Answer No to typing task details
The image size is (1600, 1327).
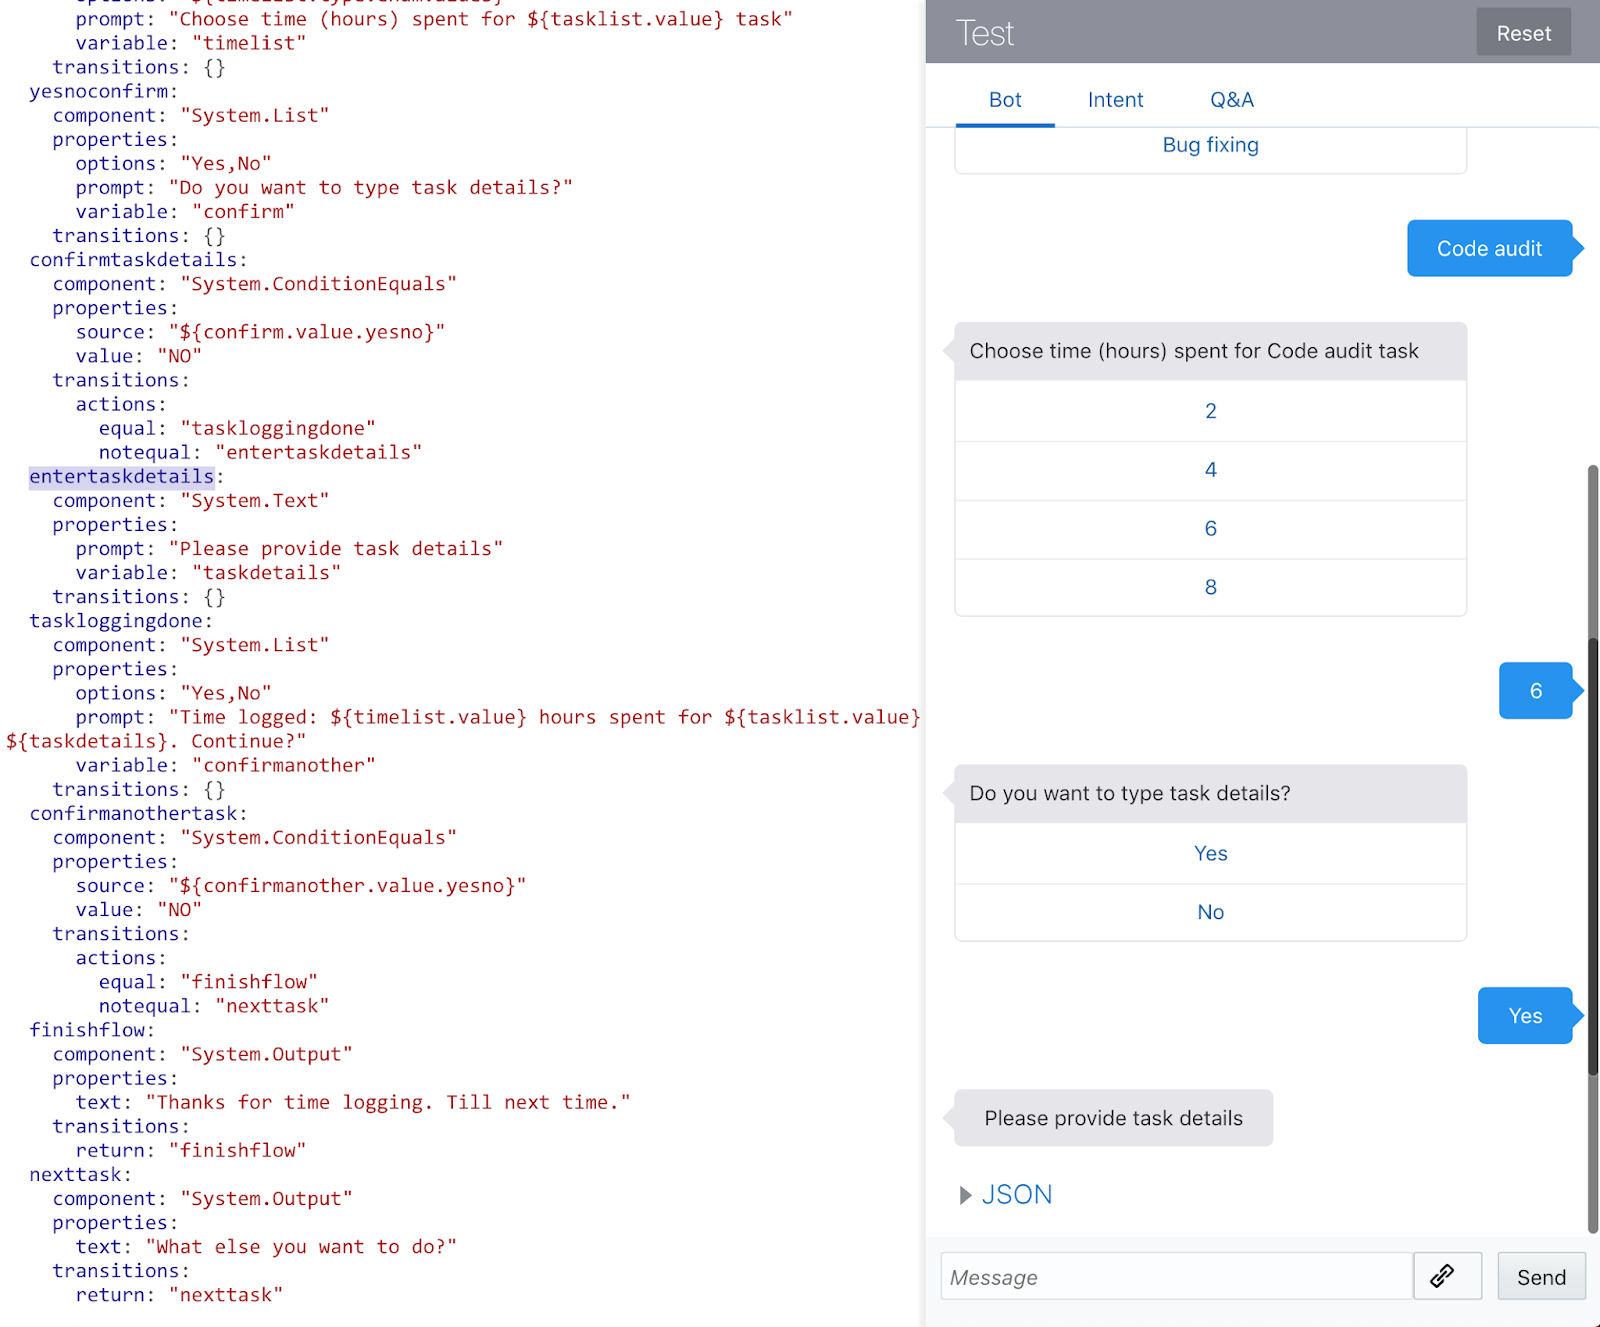point(1210,911)
